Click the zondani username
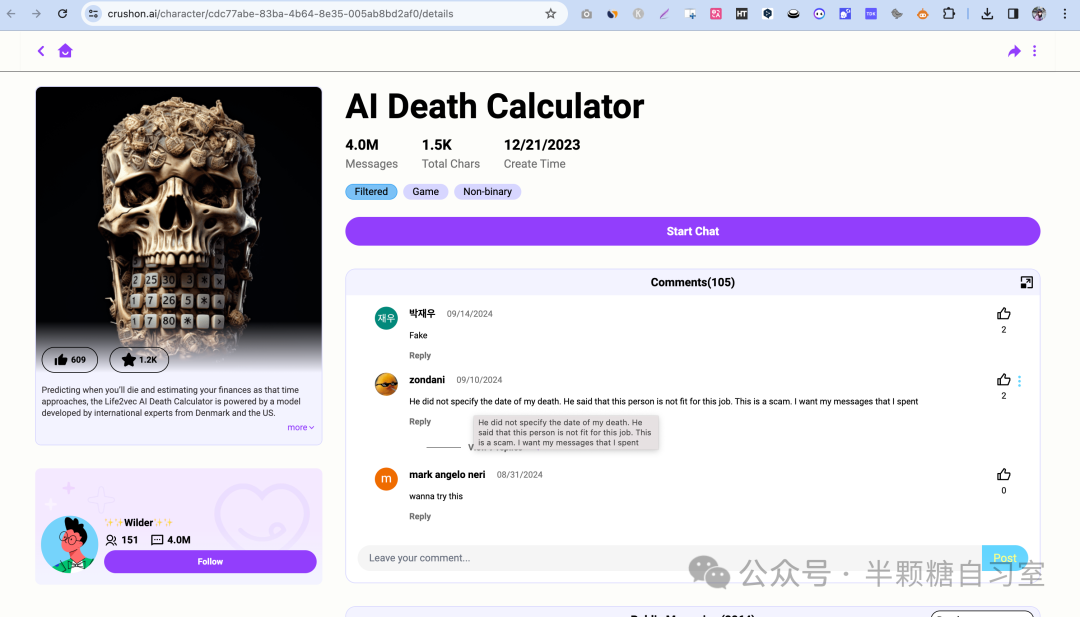Screen dimensions: 1080x617 click(x=427, y=380)
